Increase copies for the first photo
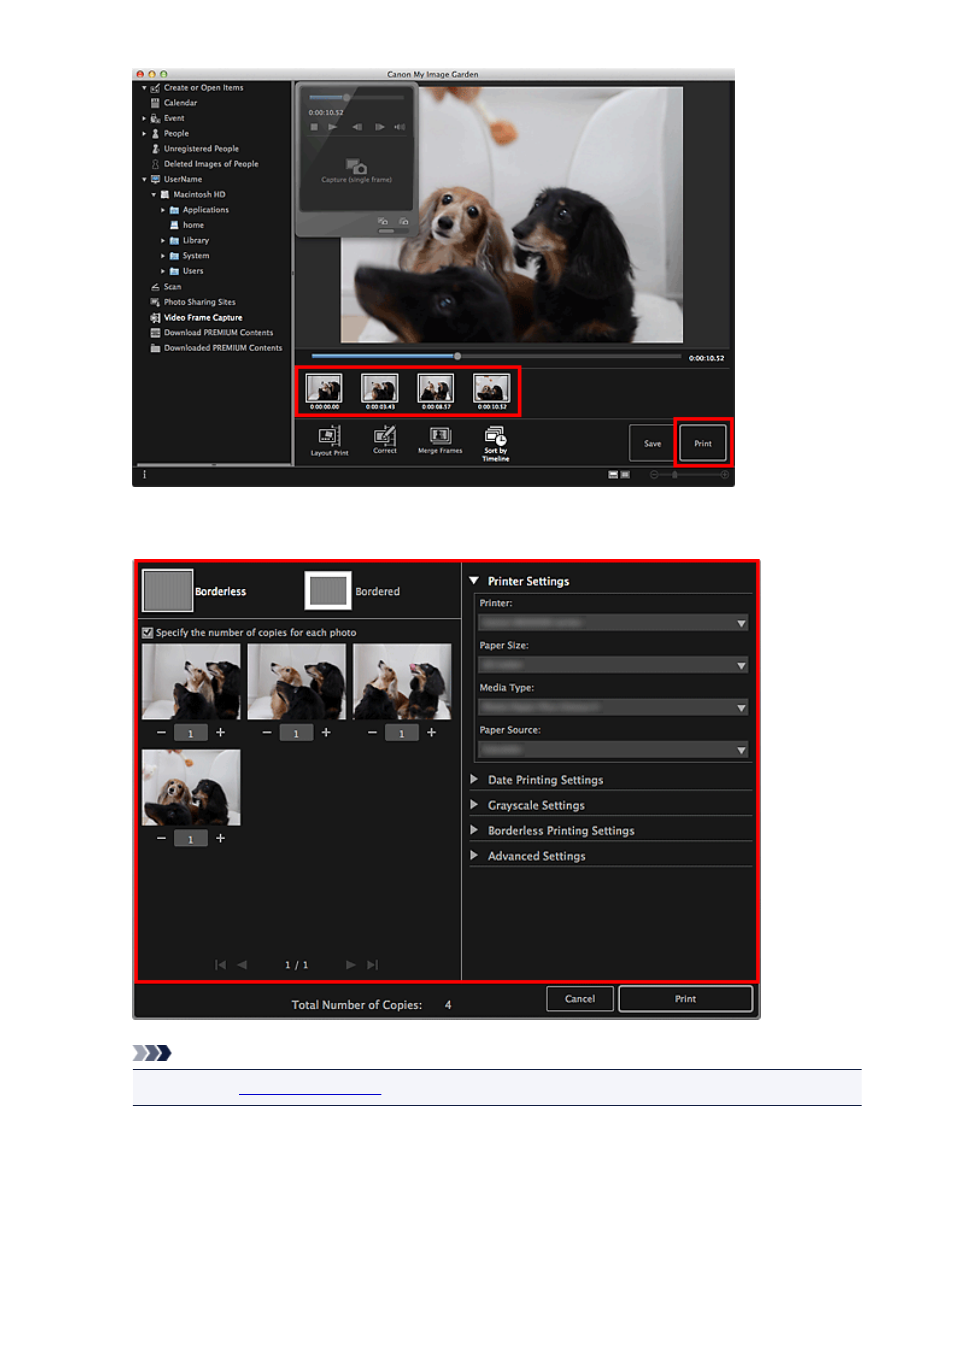954x1350 pixels. click(221, 733)
